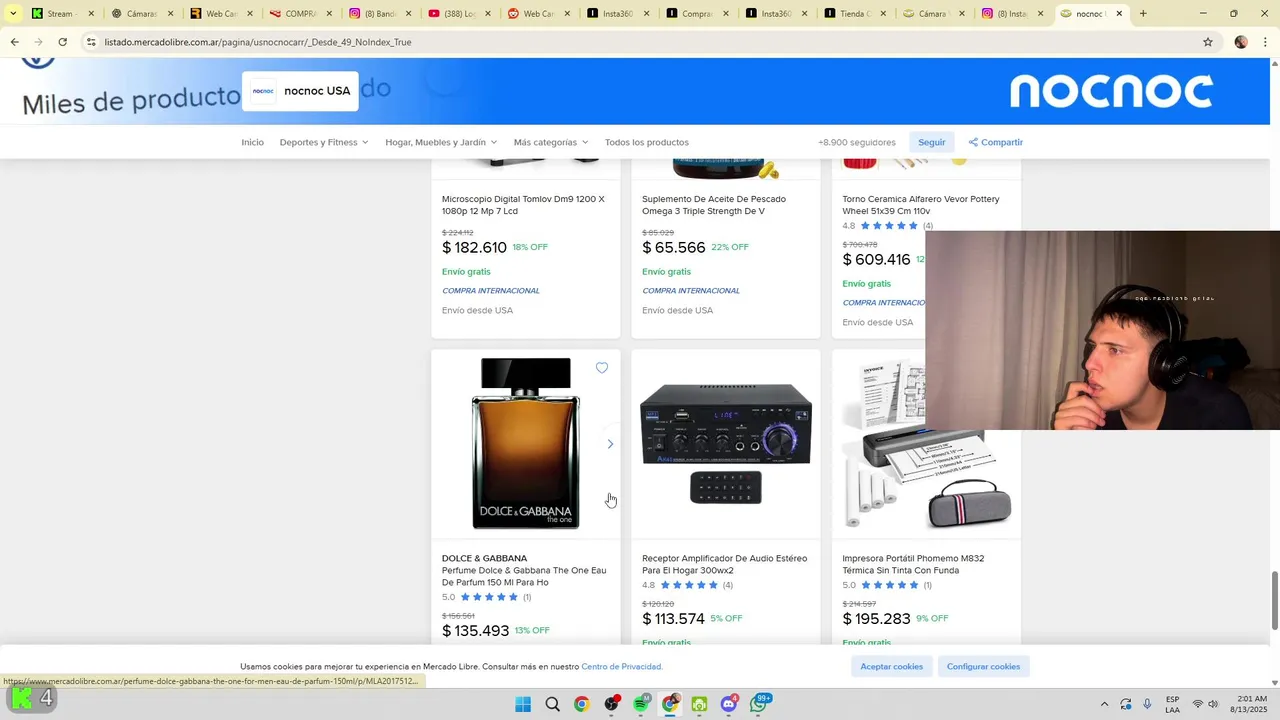Open Impresora Portátil Phomemo M832 listing
This screenshot has height=720, width=1280.
coord(913,564)
